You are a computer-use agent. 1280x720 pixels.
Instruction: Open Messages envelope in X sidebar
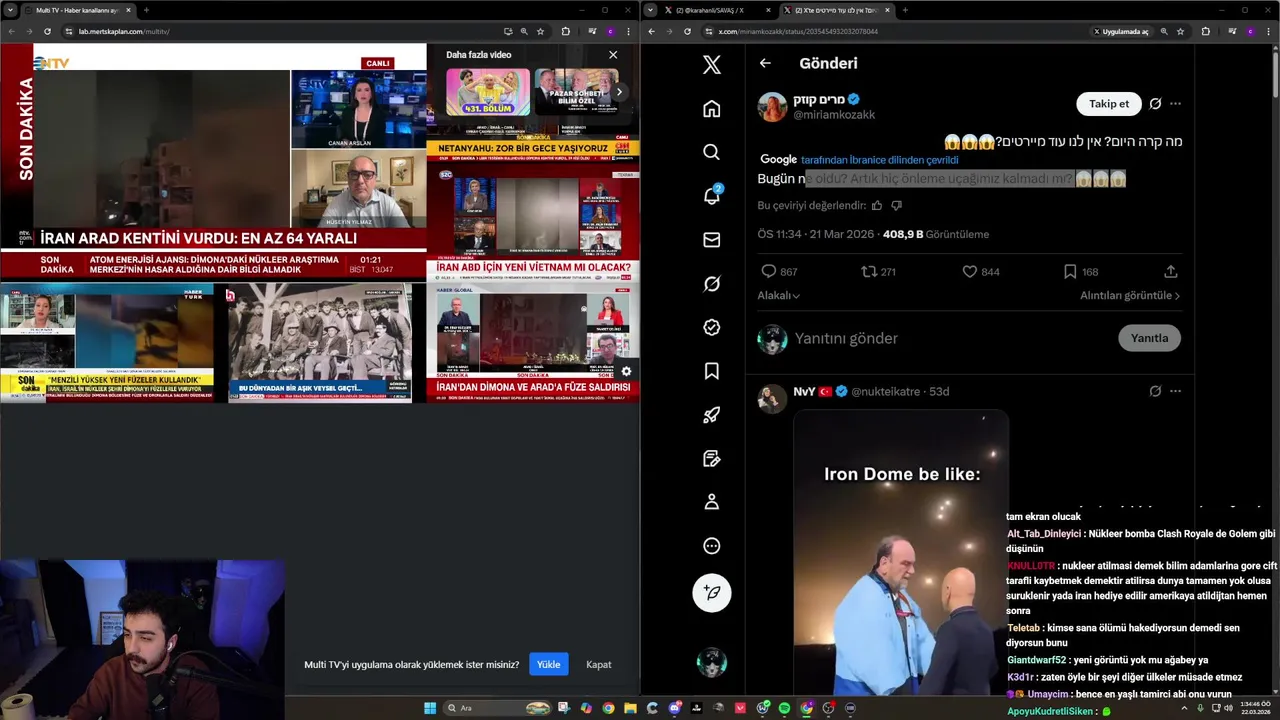point(712,240)
